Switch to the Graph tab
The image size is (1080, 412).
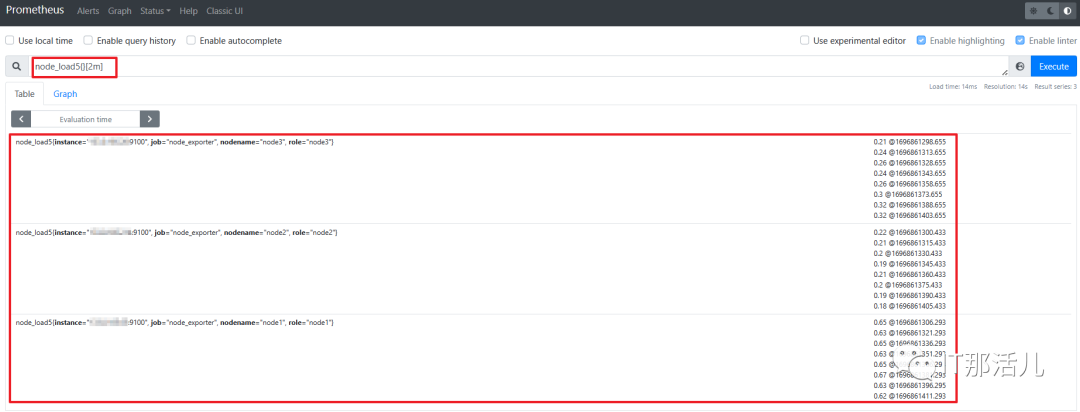65,94
